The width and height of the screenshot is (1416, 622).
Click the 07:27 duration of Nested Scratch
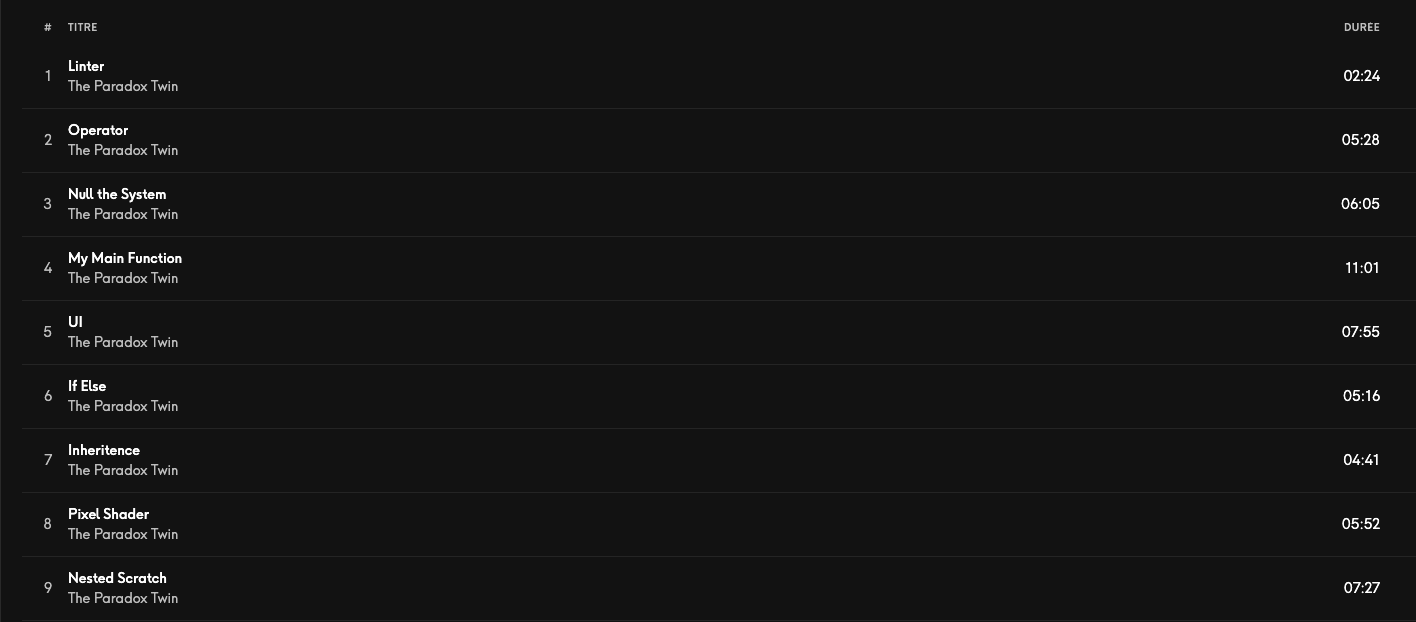pyautogui.click(x=1362, y=588)
